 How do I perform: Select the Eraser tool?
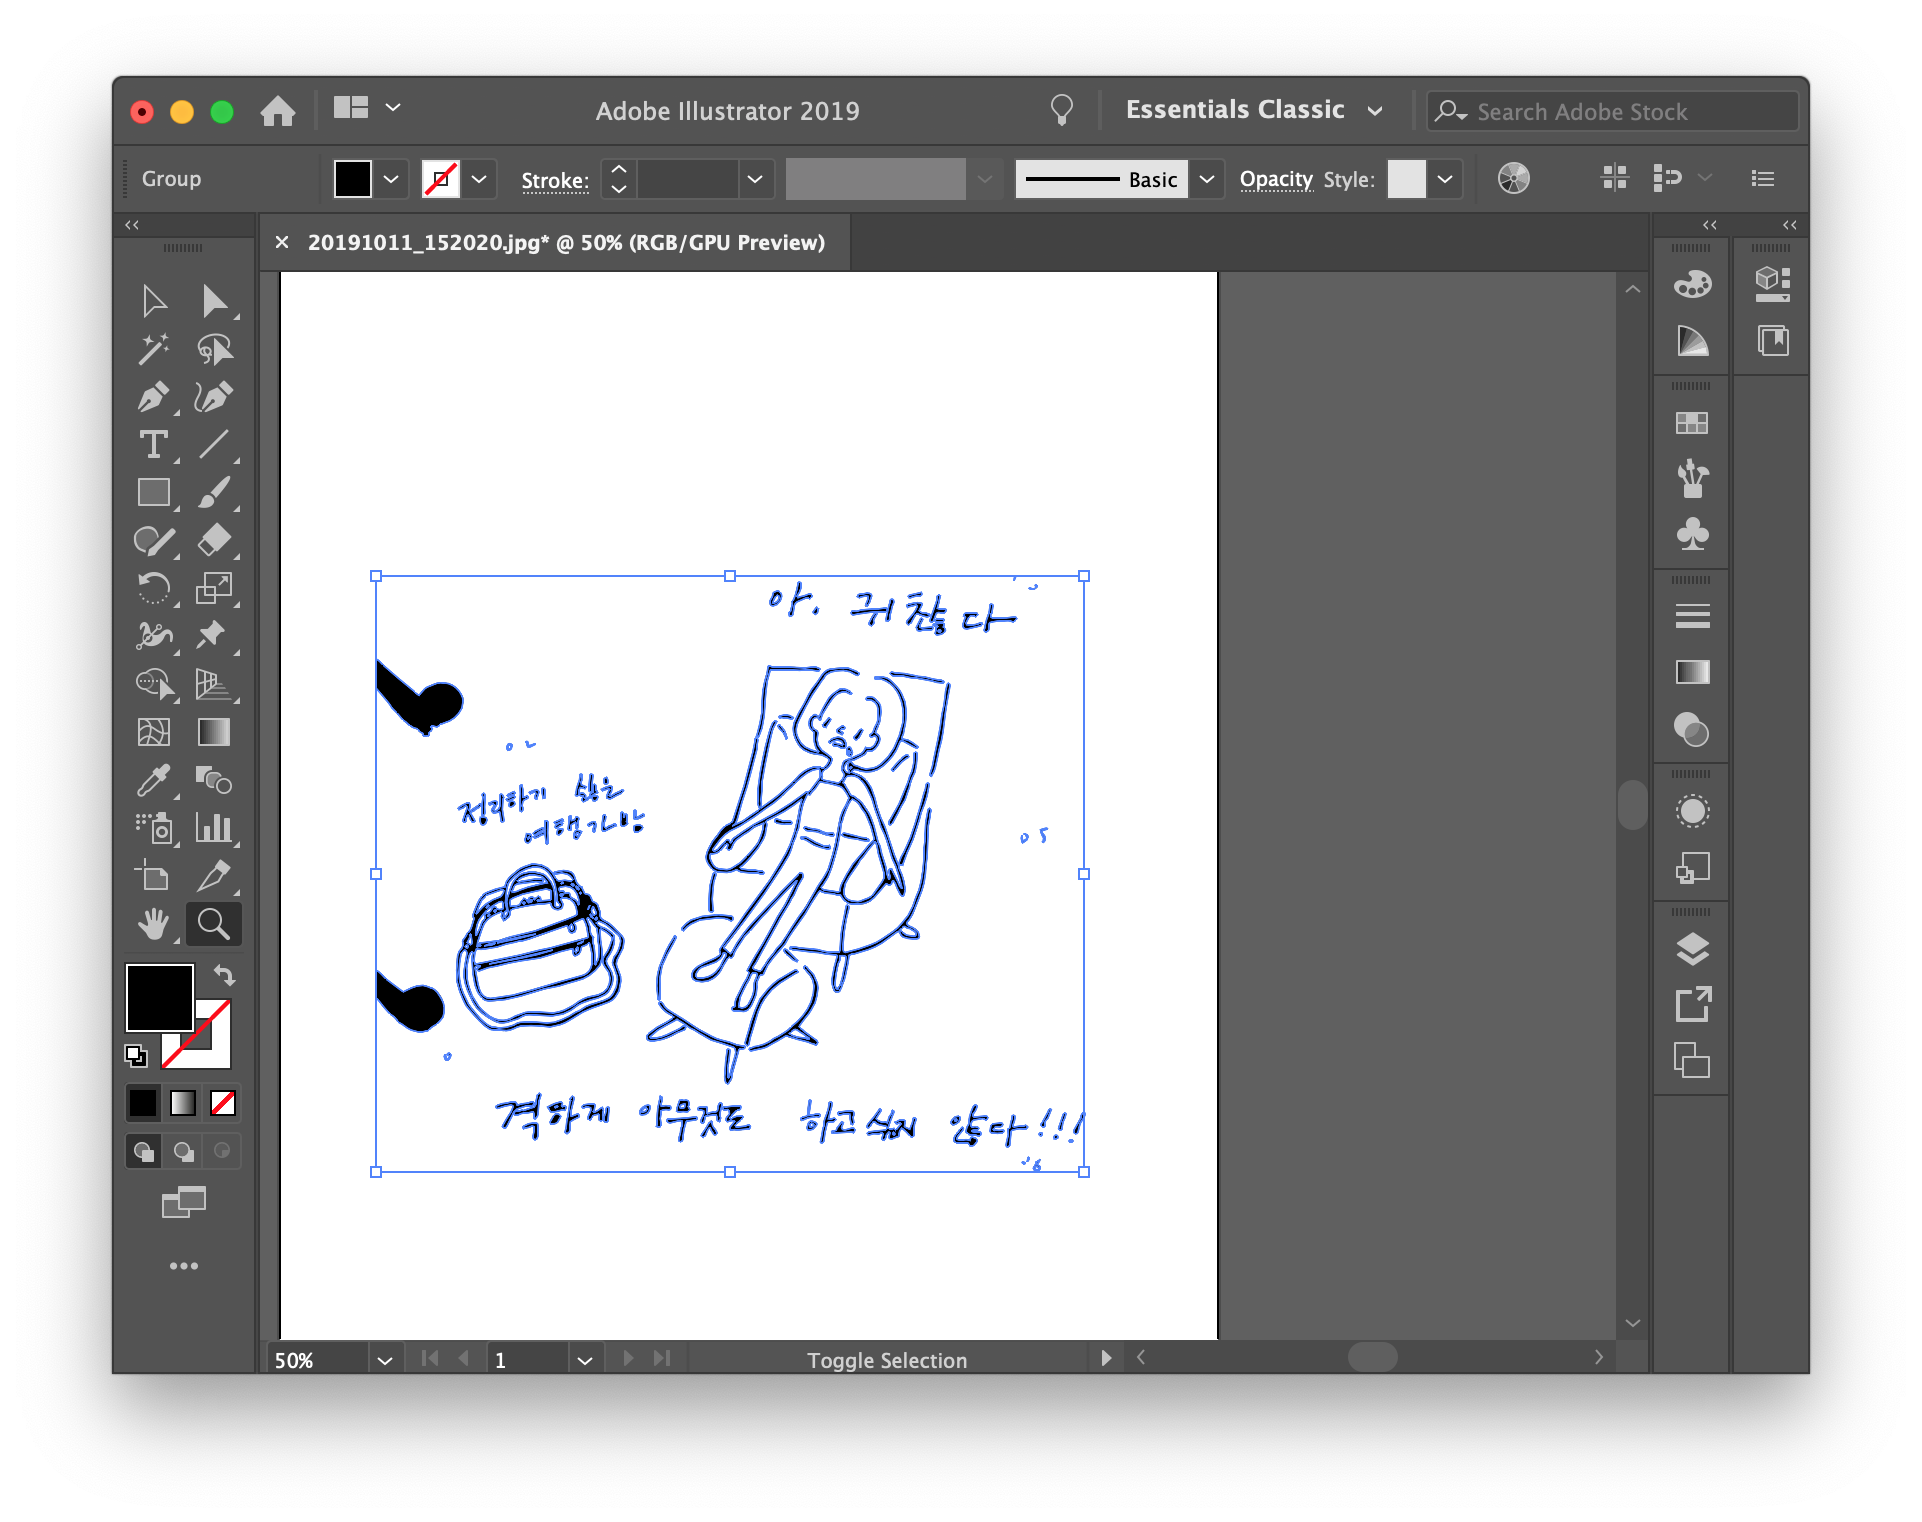(214, 541)
